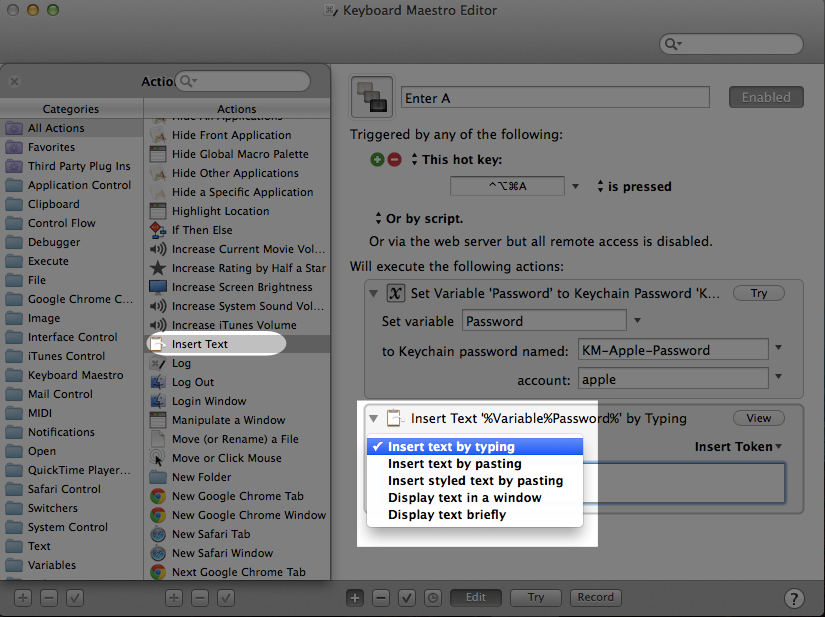This screenshot has width=825, height=617.
Task: Click the Try button beside Record
Action: pyautogui.click(x=536, y=598)
